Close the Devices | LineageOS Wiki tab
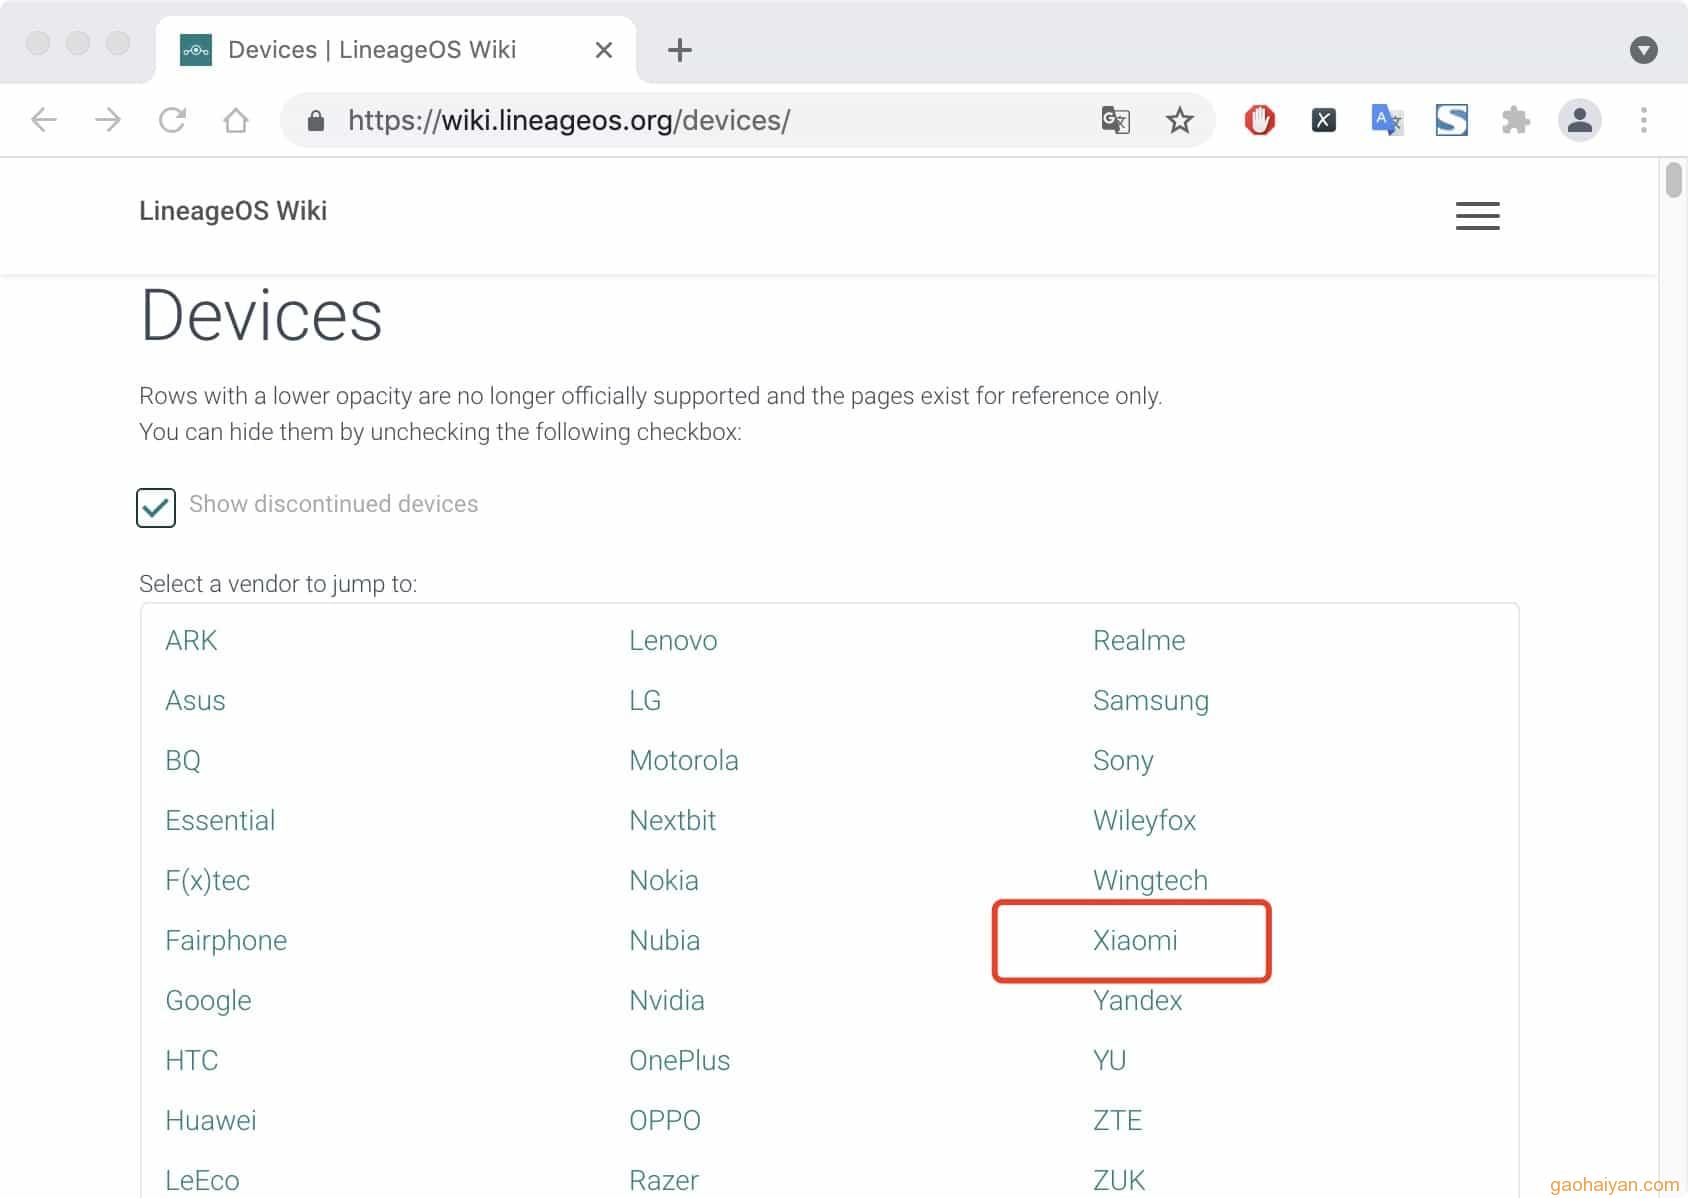This screenshot has width=1688, height=1198. click(604, 50)
